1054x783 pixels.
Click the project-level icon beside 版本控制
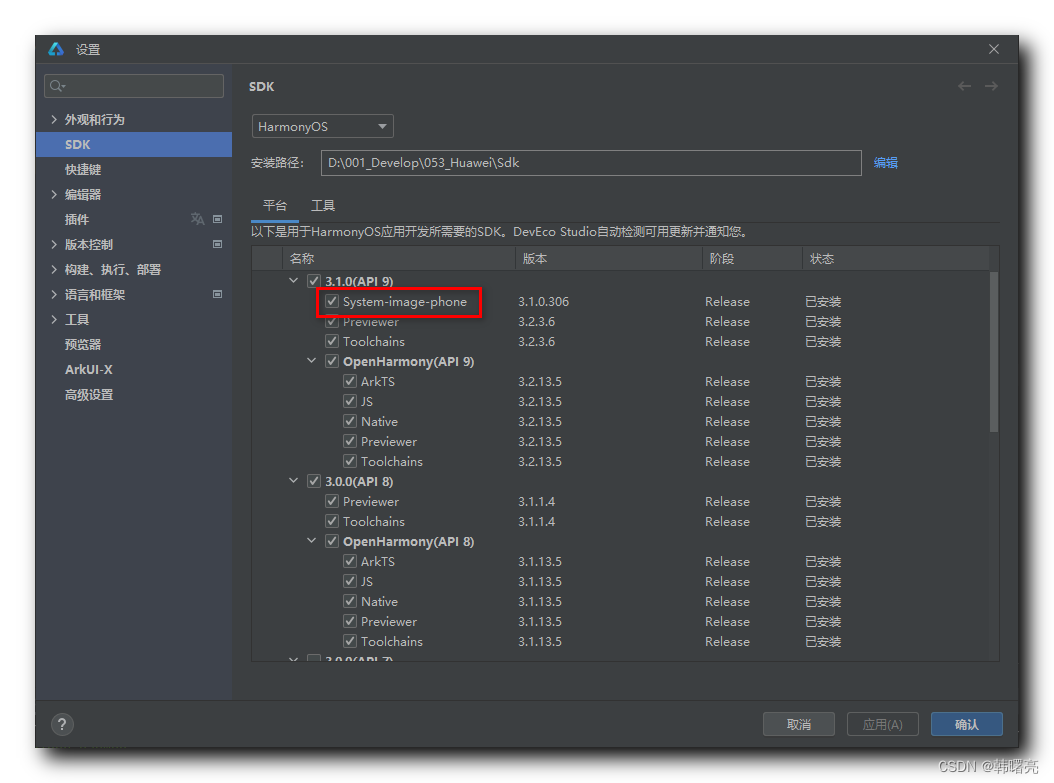click(217, 244)
